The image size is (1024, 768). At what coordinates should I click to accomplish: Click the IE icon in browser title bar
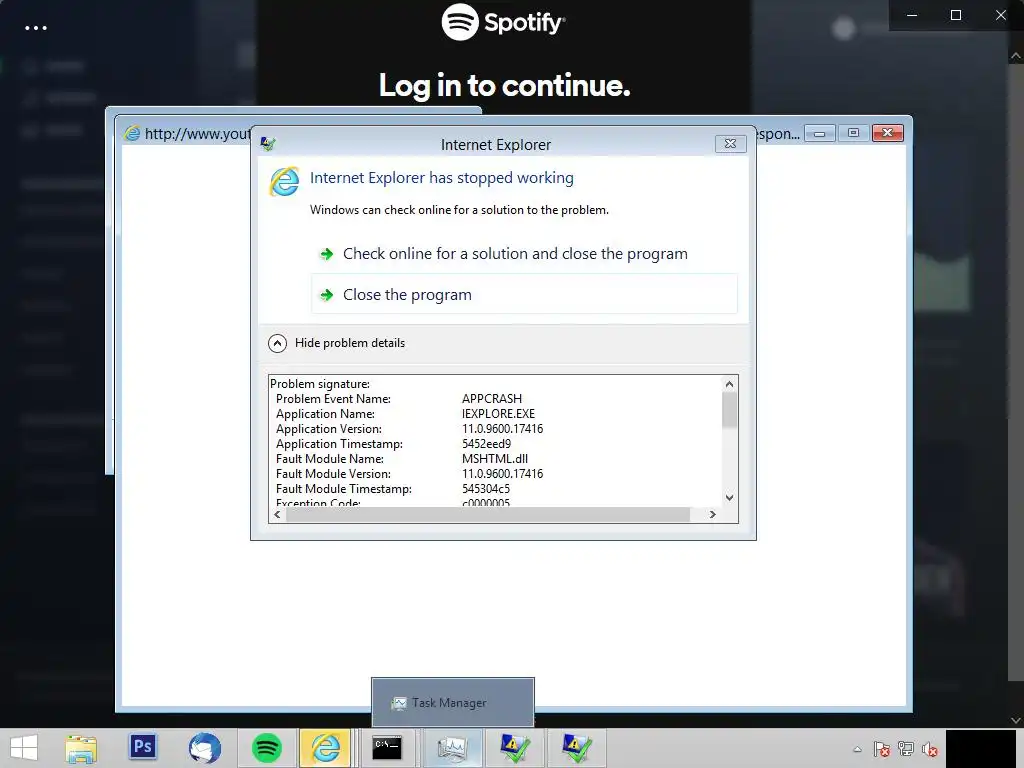132,133
